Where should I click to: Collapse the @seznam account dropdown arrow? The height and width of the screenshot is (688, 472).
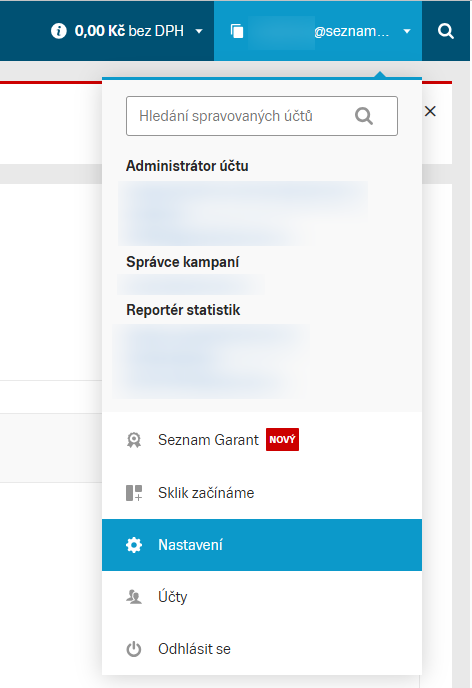pos(407,32)
